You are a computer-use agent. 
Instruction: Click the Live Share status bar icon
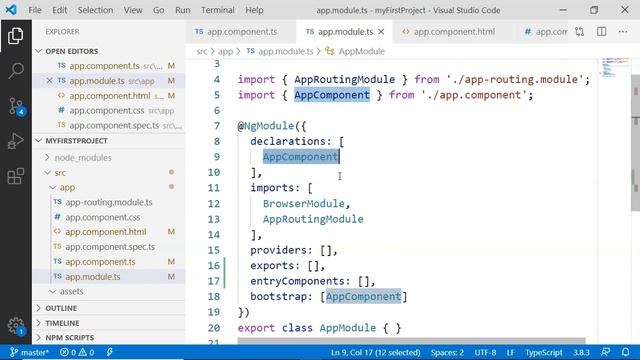click(x=109, y=352)
